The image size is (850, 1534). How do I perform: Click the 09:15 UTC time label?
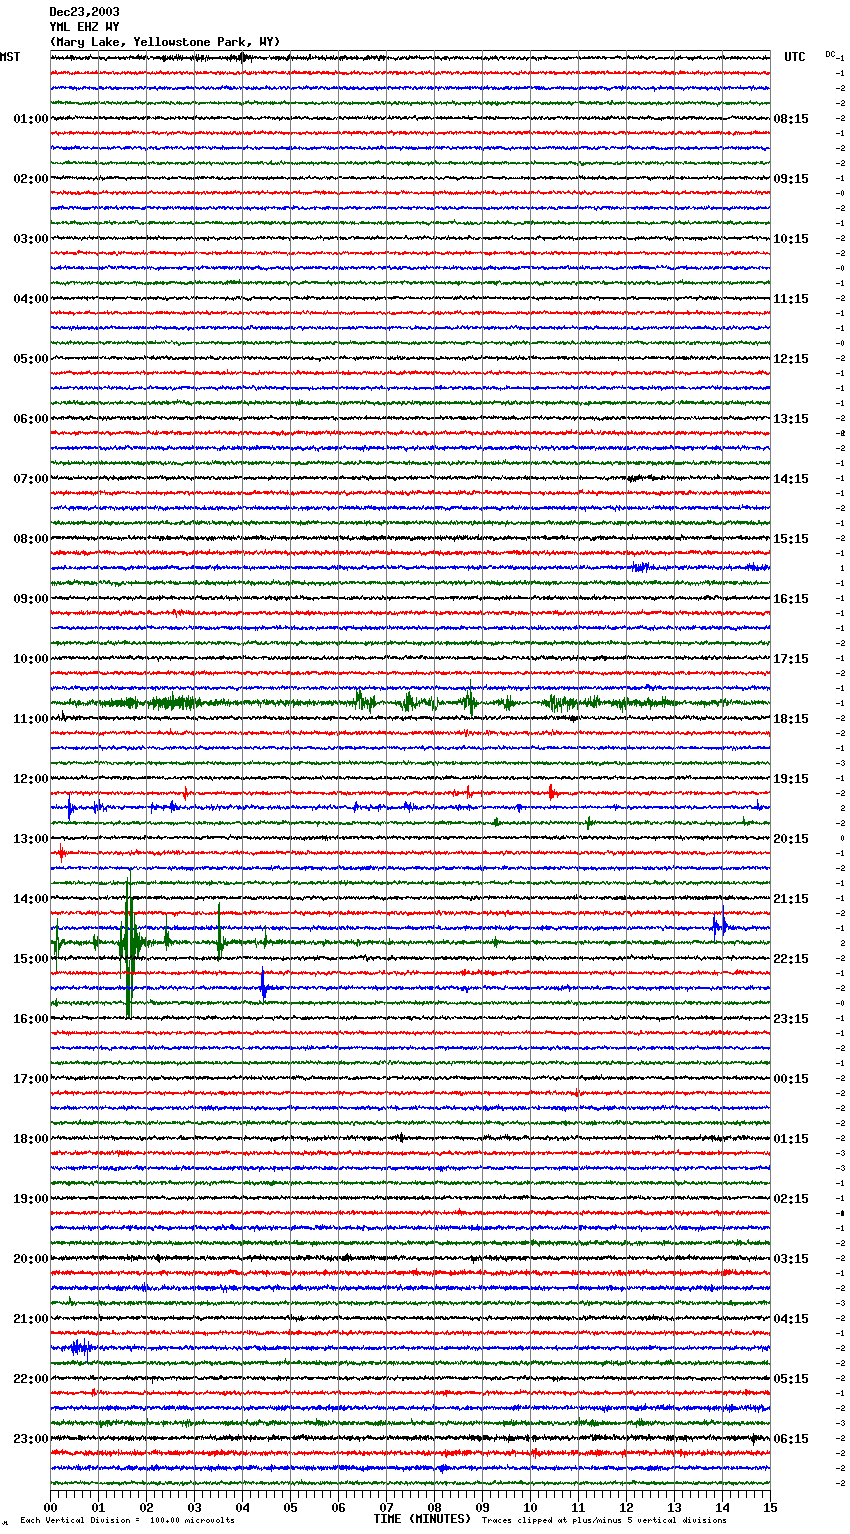[791, 179]
